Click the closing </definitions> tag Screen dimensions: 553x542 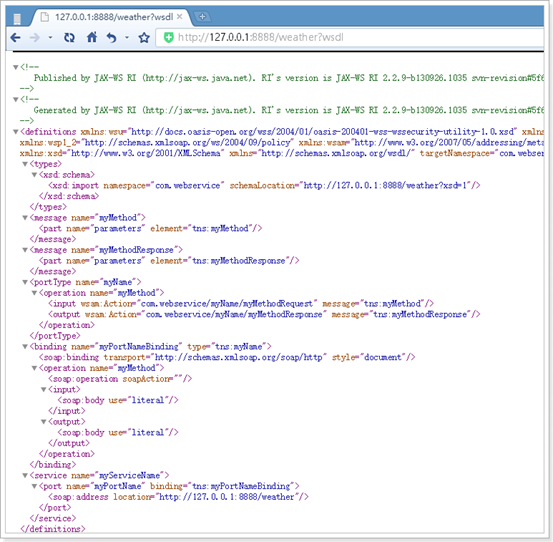pyautogui.click(x=53, y=529)
